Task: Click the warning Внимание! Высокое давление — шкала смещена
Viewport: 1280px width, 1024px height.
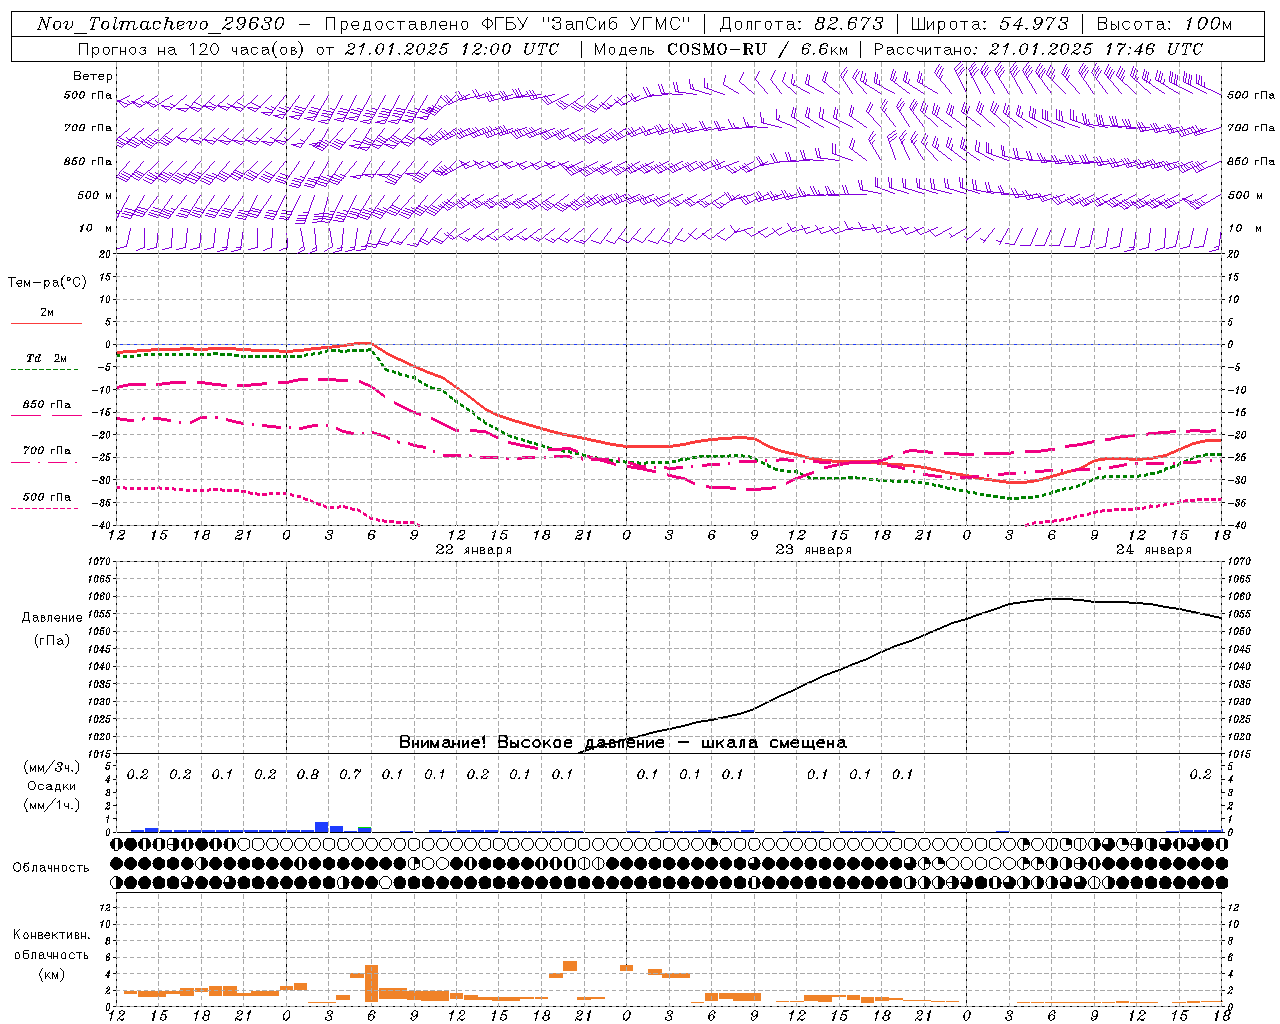Action: 622,743
